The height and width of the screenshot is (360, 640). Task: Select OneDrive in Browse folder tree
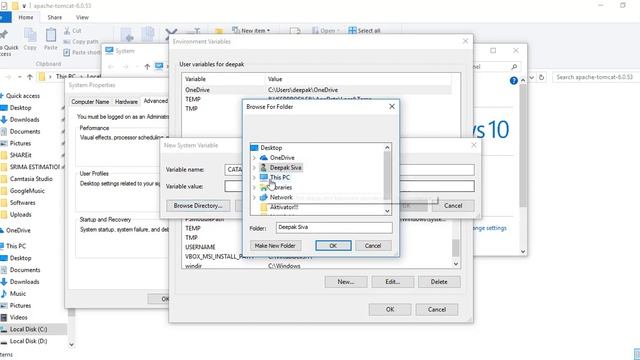tap(282, 158)
